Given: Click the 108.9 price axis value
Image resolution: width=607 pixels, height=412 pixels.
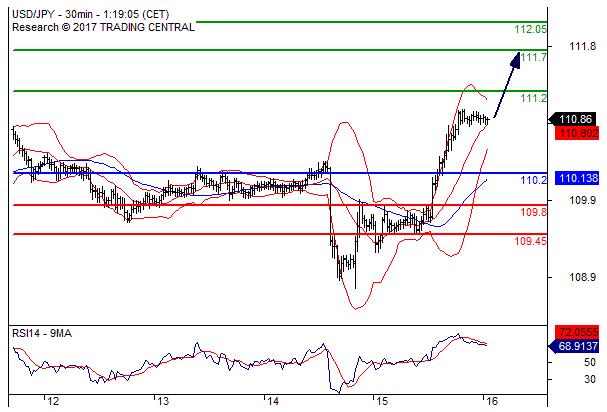Looking at the screenshot, I should pyautogui.click(x=583, y=277).
